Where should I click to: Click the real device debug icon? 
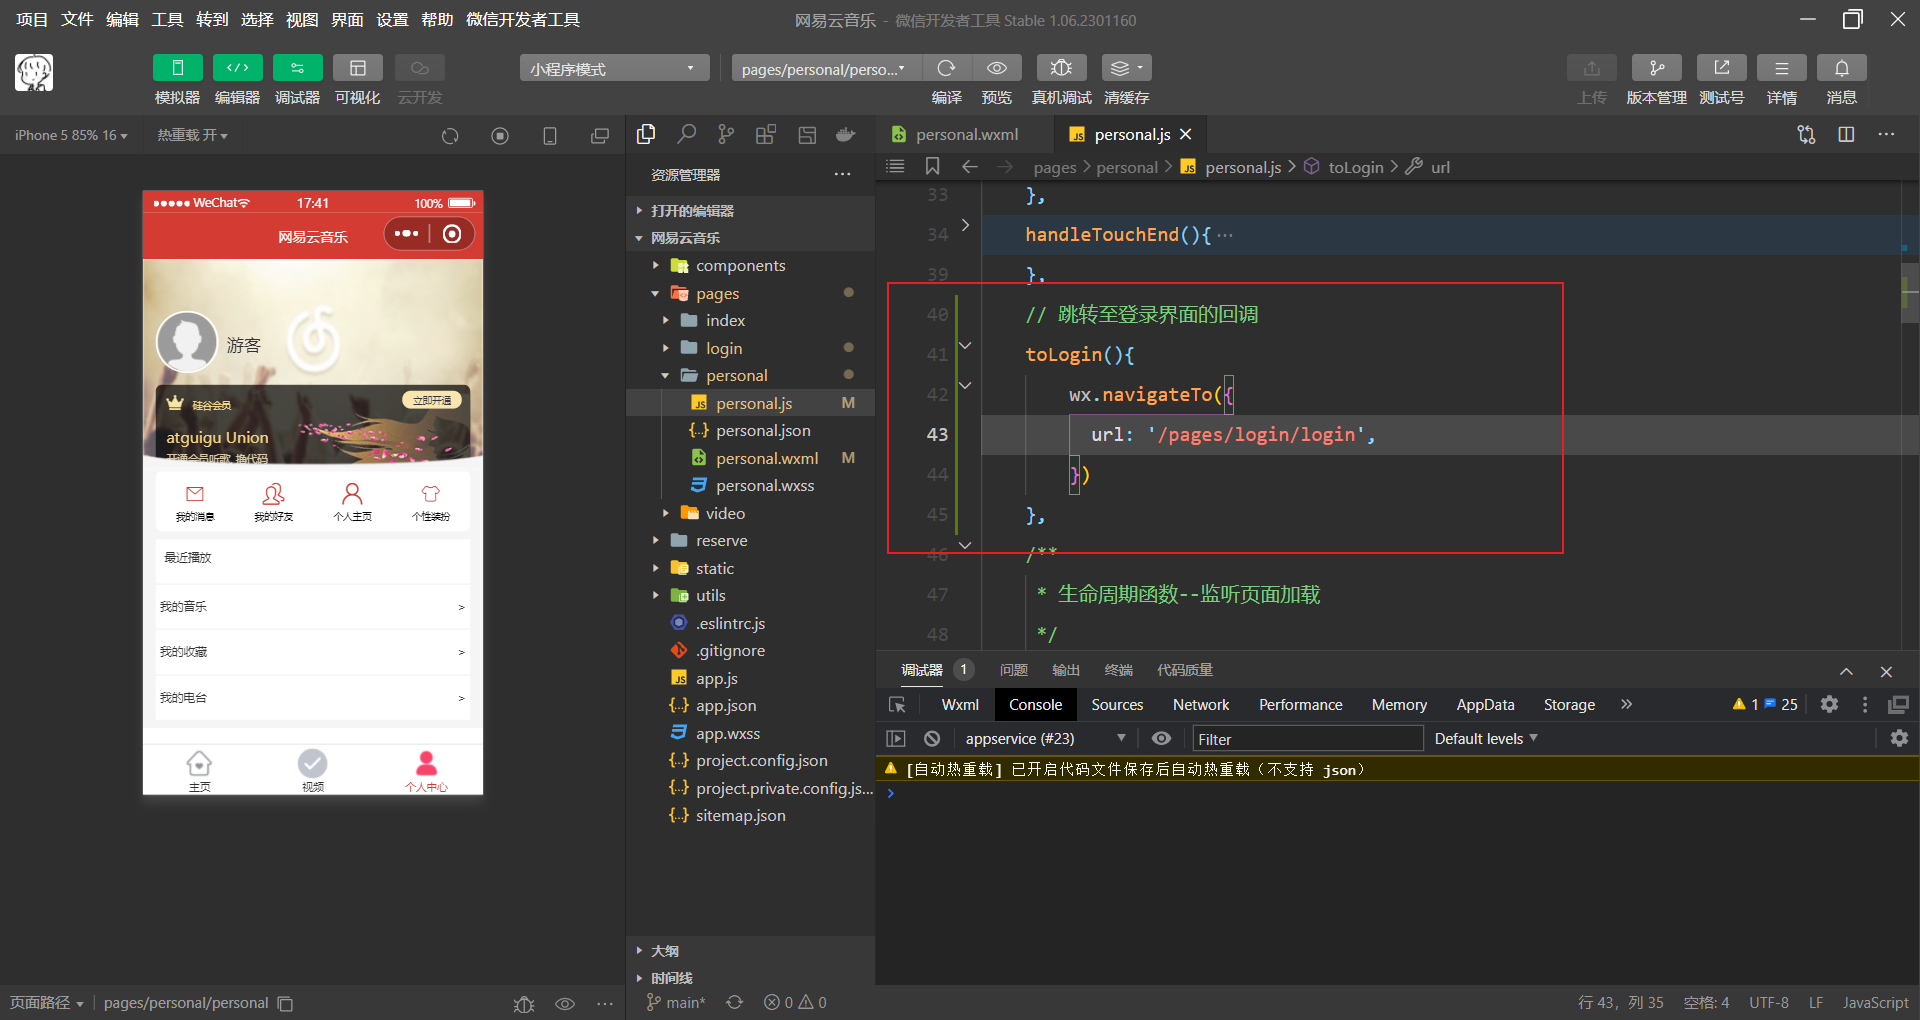point(1061,68)
